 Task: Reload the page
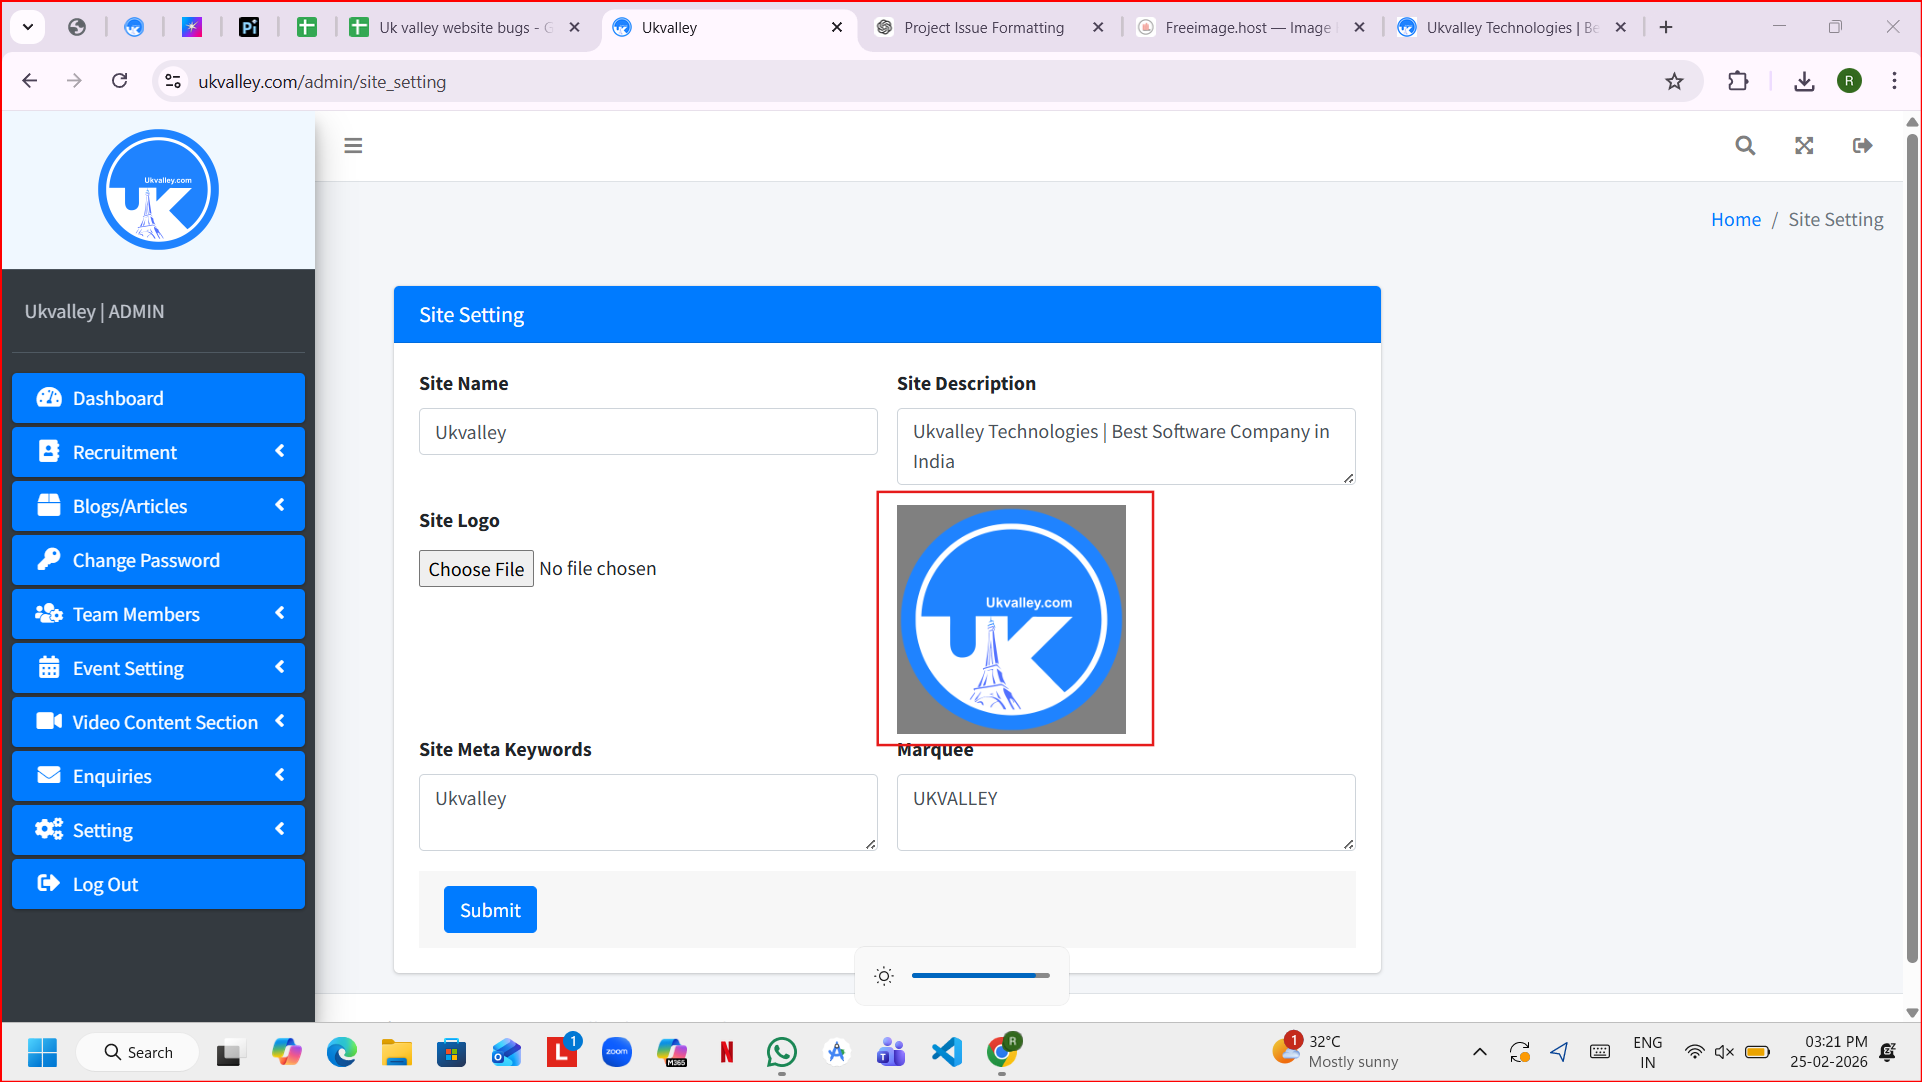(120, 81)
